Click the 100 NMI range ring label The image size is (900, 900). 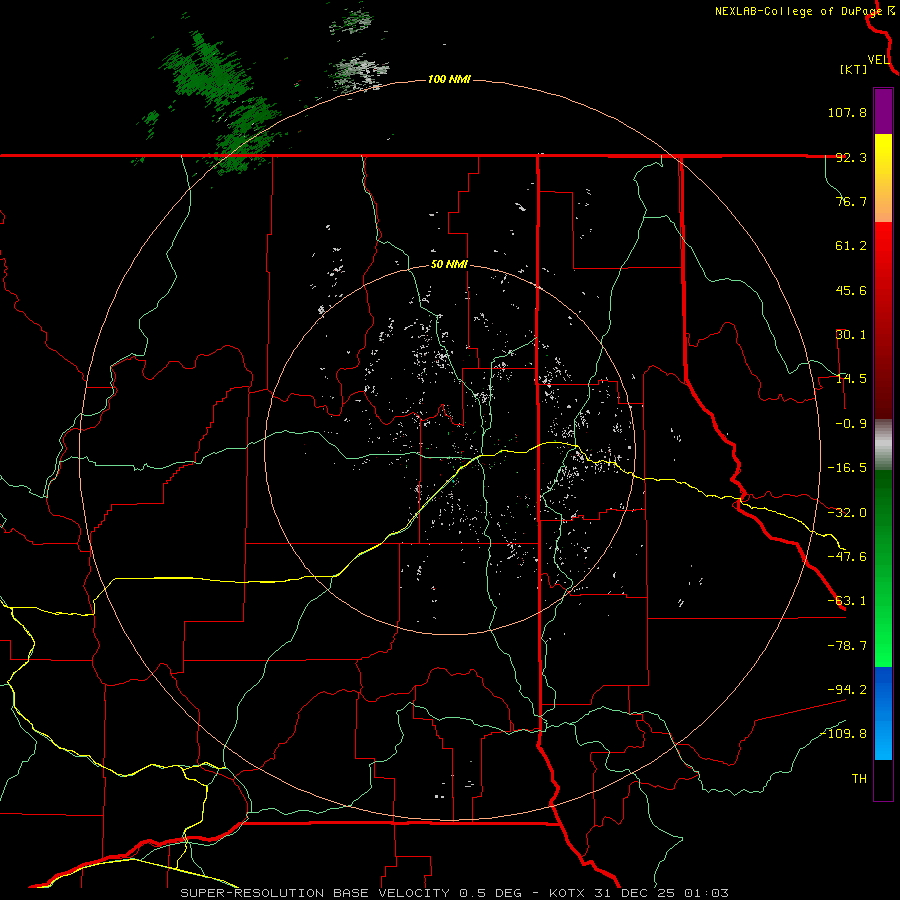(x=449, y=79)
